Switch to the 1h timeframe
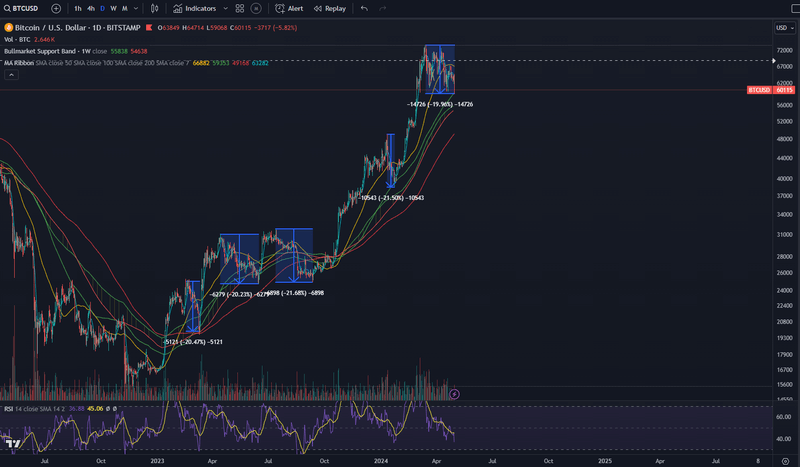This screenshot has width=800, height=467. [x=78, y=8]
